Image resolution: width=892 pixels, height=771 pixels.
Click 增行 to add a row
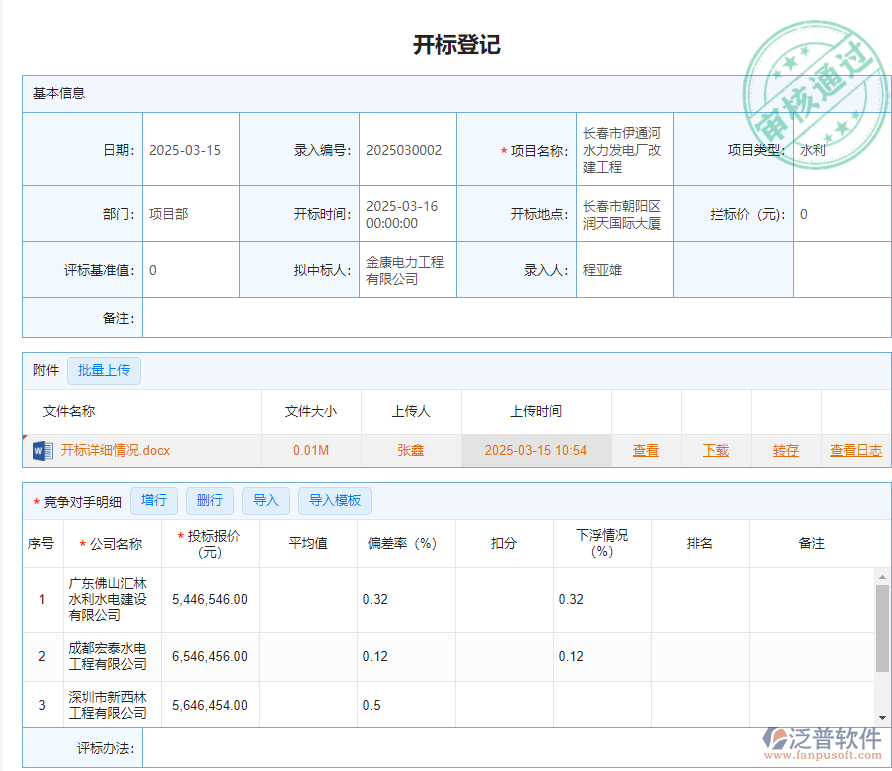coord(154,500)
